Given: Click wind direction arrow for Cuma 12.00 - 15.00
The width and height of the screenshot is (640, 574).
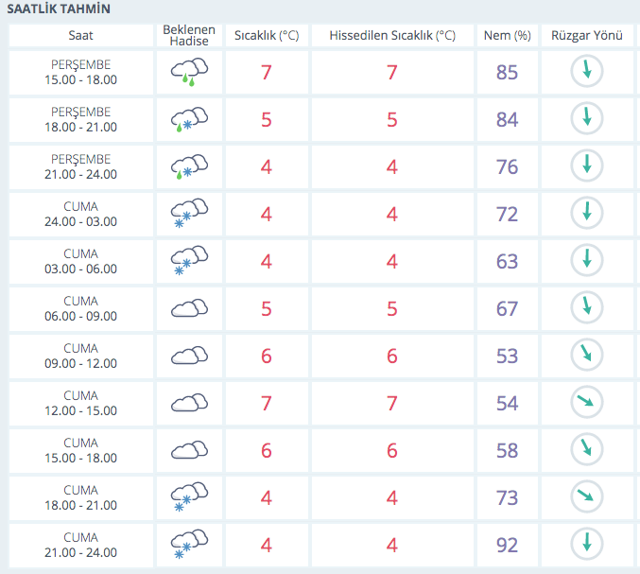Looking at the screenshot, I should [x=587, y=402].
